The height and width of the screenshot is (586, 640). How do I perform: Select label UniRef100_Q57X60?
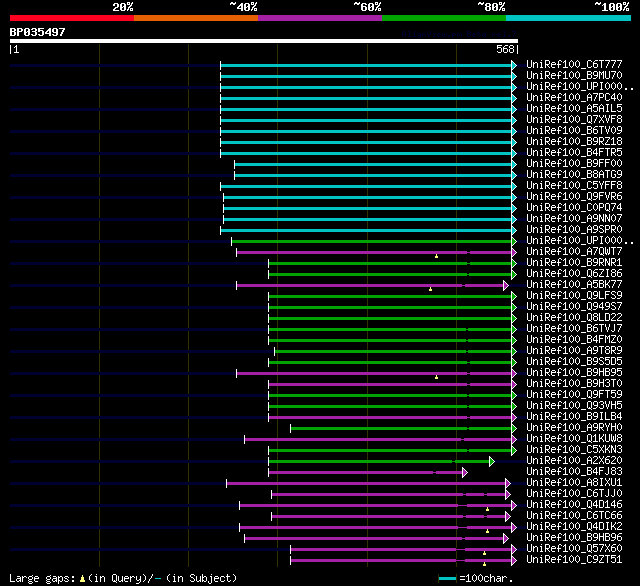574,549
